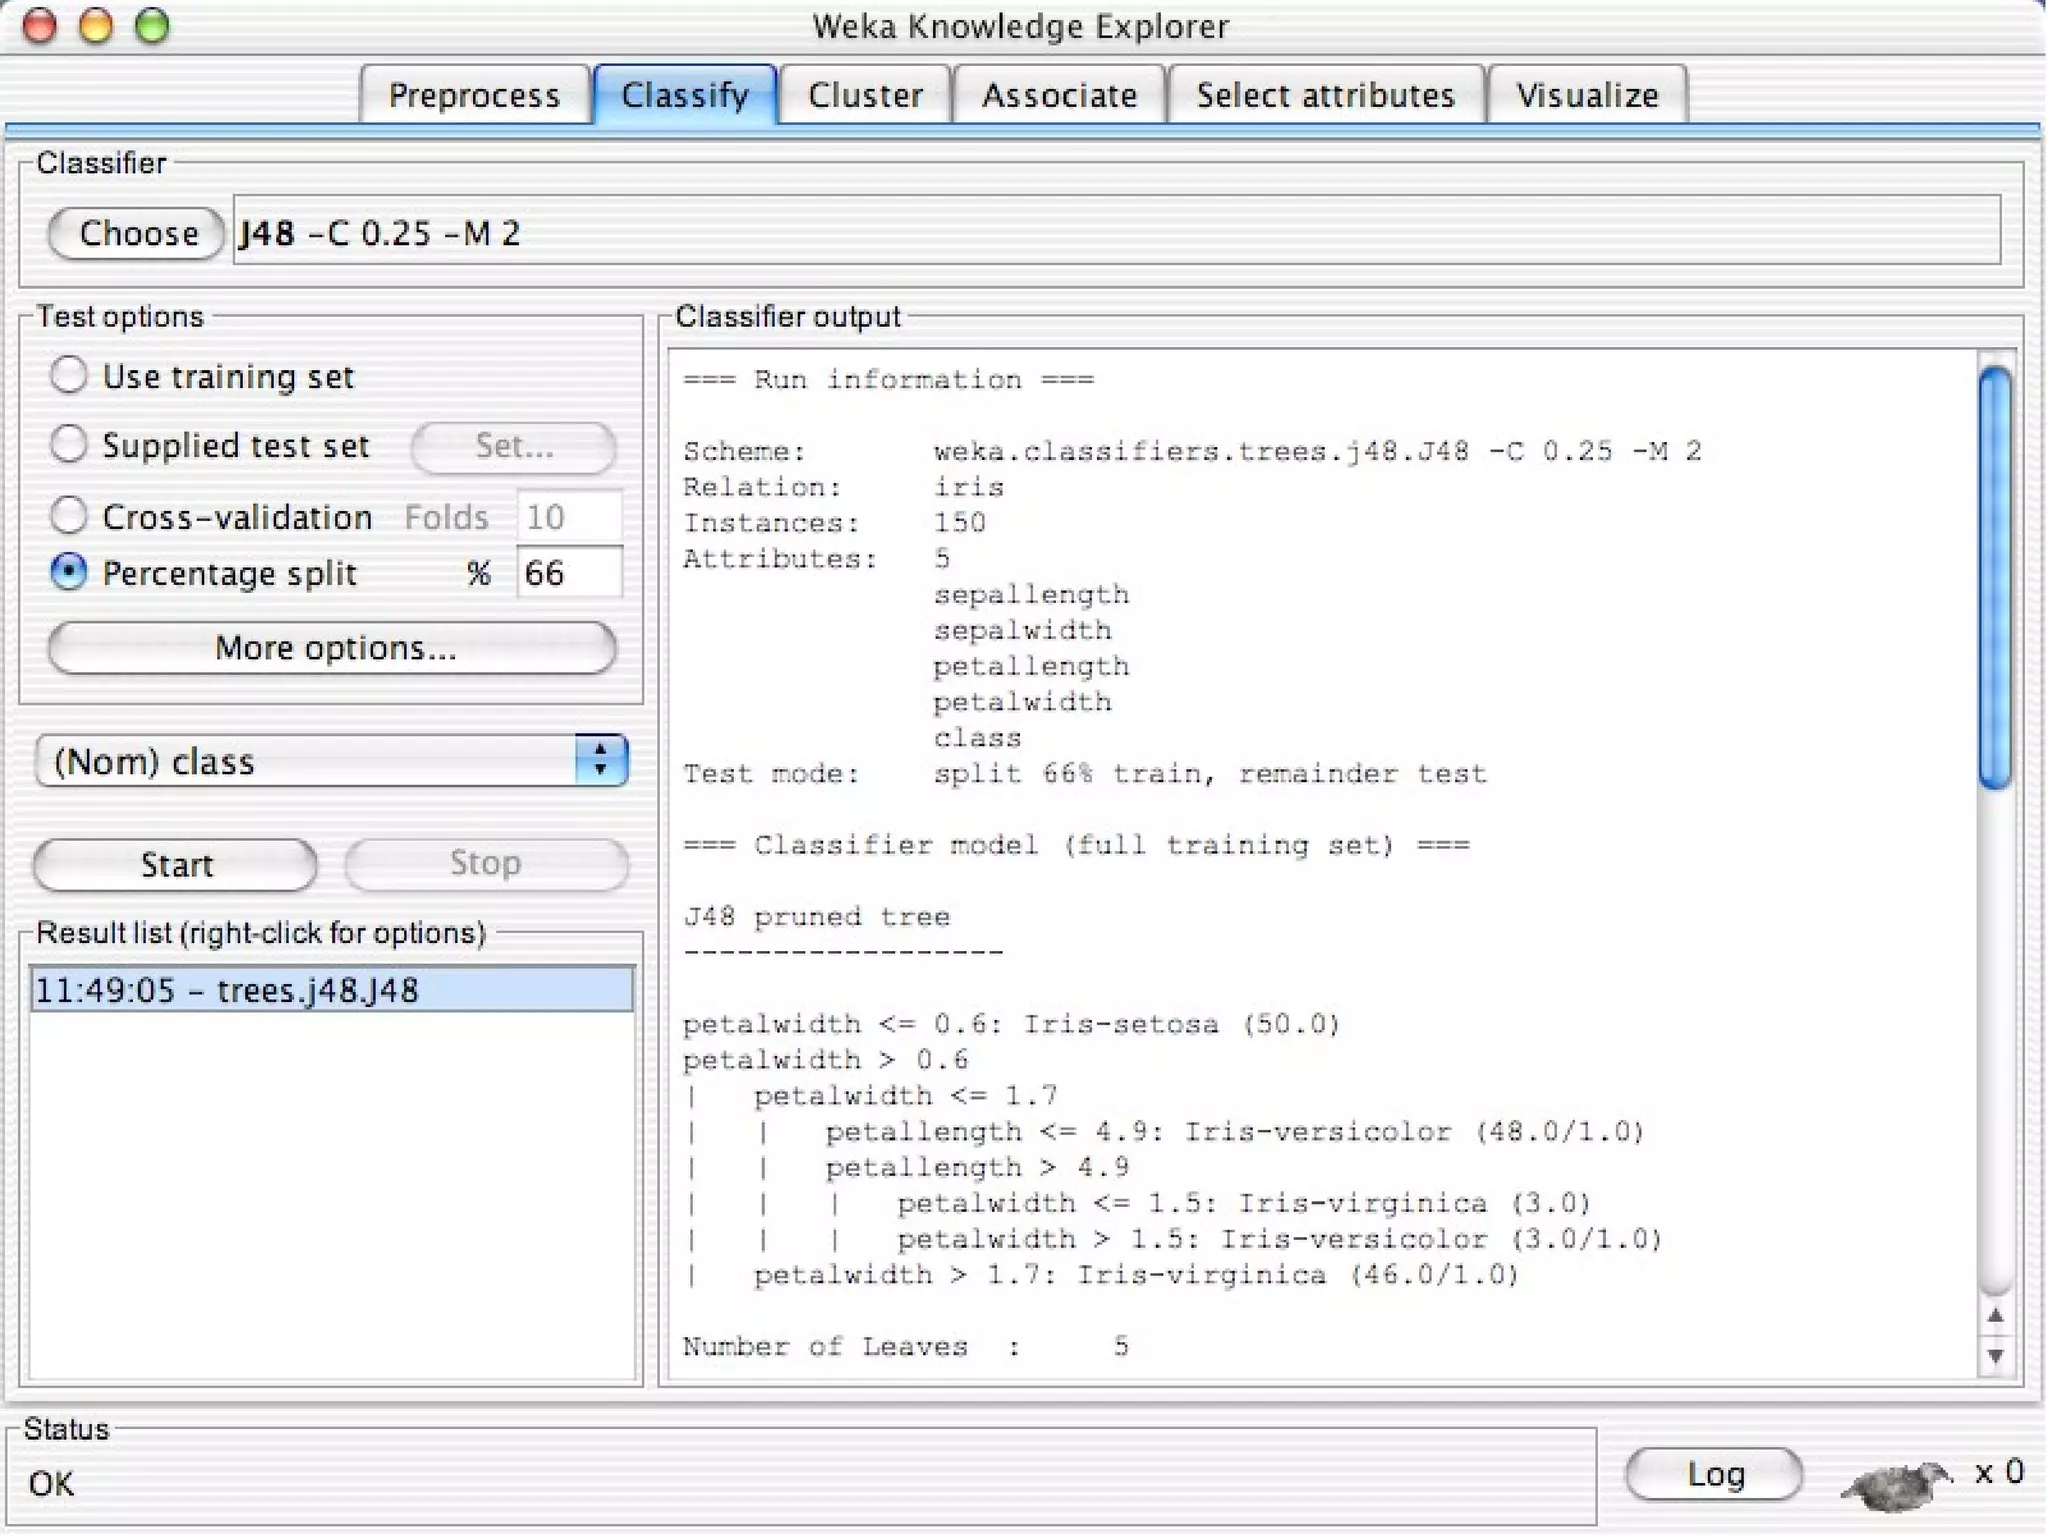Go to the Select attributes tab
This screenshot has height=1536, width=2048.
(x=1324, y=95)
